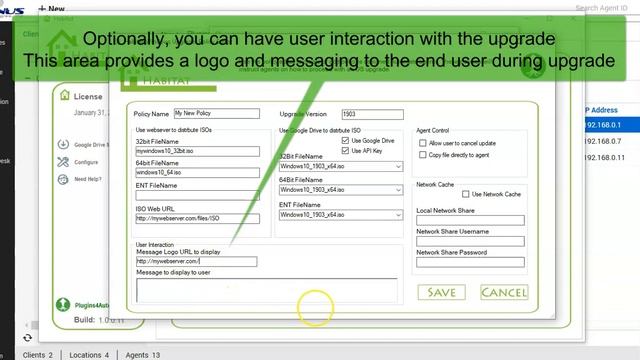The image size is (640, 360).
Task: Click the New button in top toolbar
Action: 51,8
